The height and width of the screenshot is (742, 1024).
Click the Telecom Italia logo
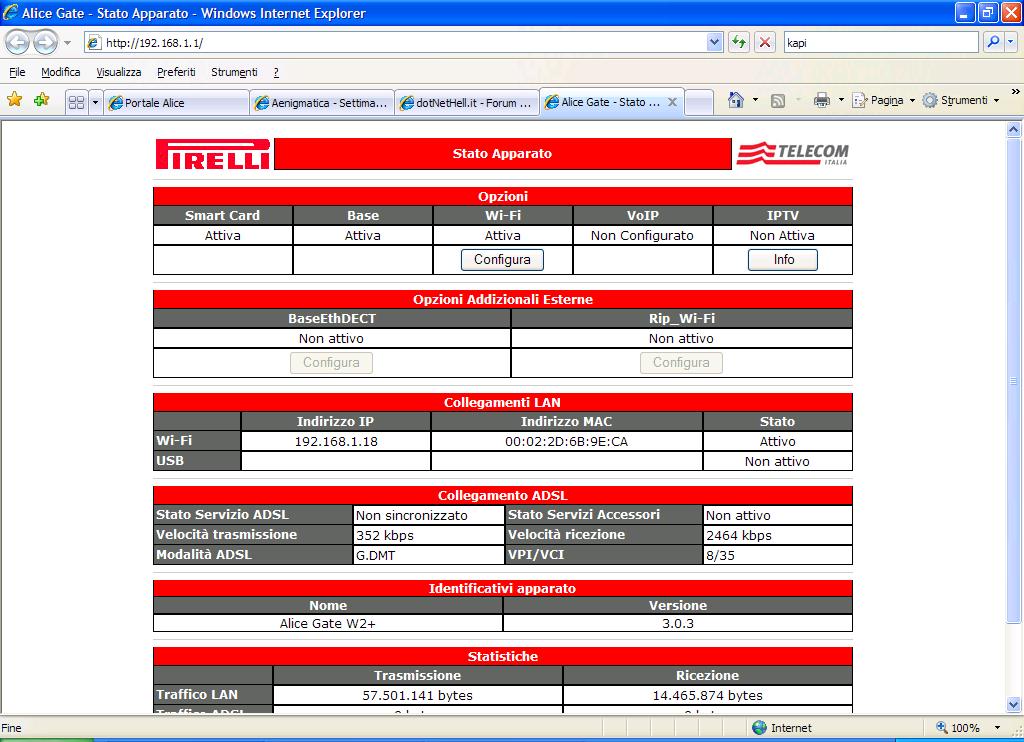[793, 154]
